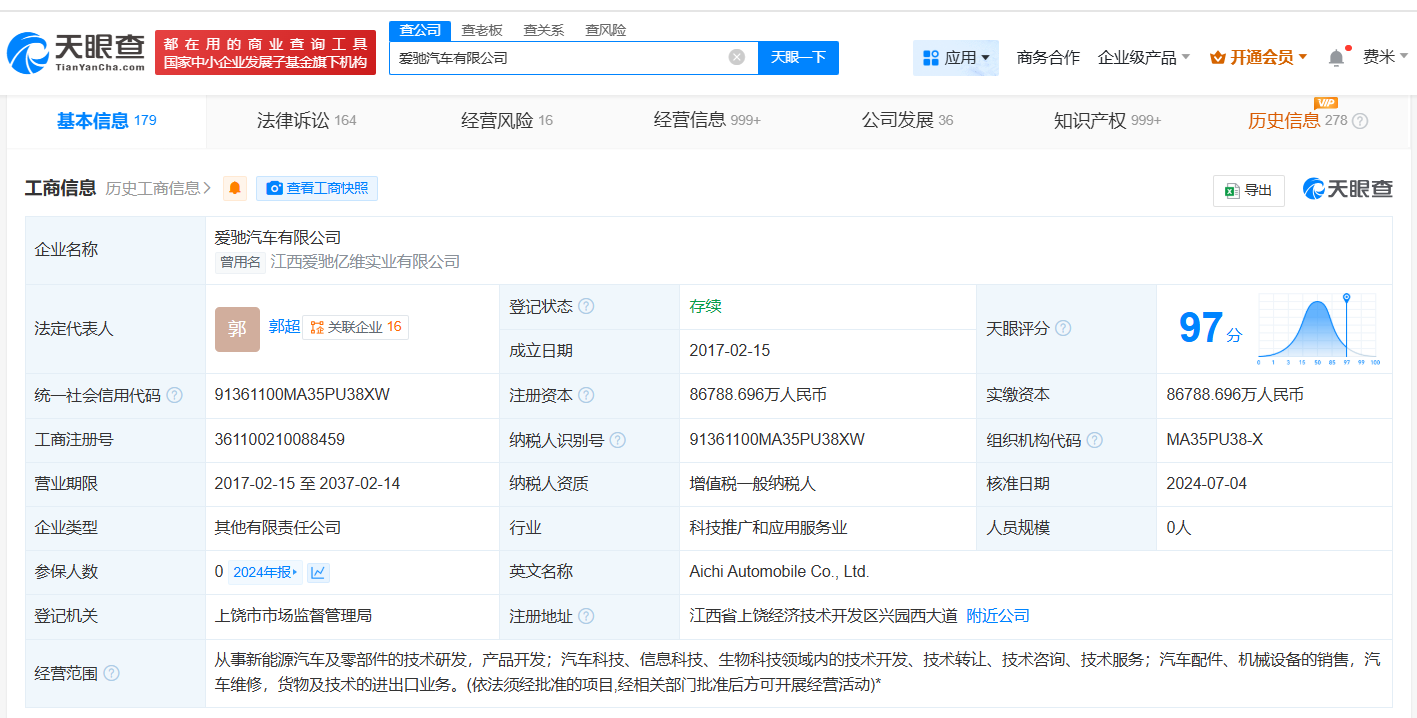This screenshot has width=1417, height=718.
Task: Show help for 统一社会信用代码
Action: coord(175,395)
